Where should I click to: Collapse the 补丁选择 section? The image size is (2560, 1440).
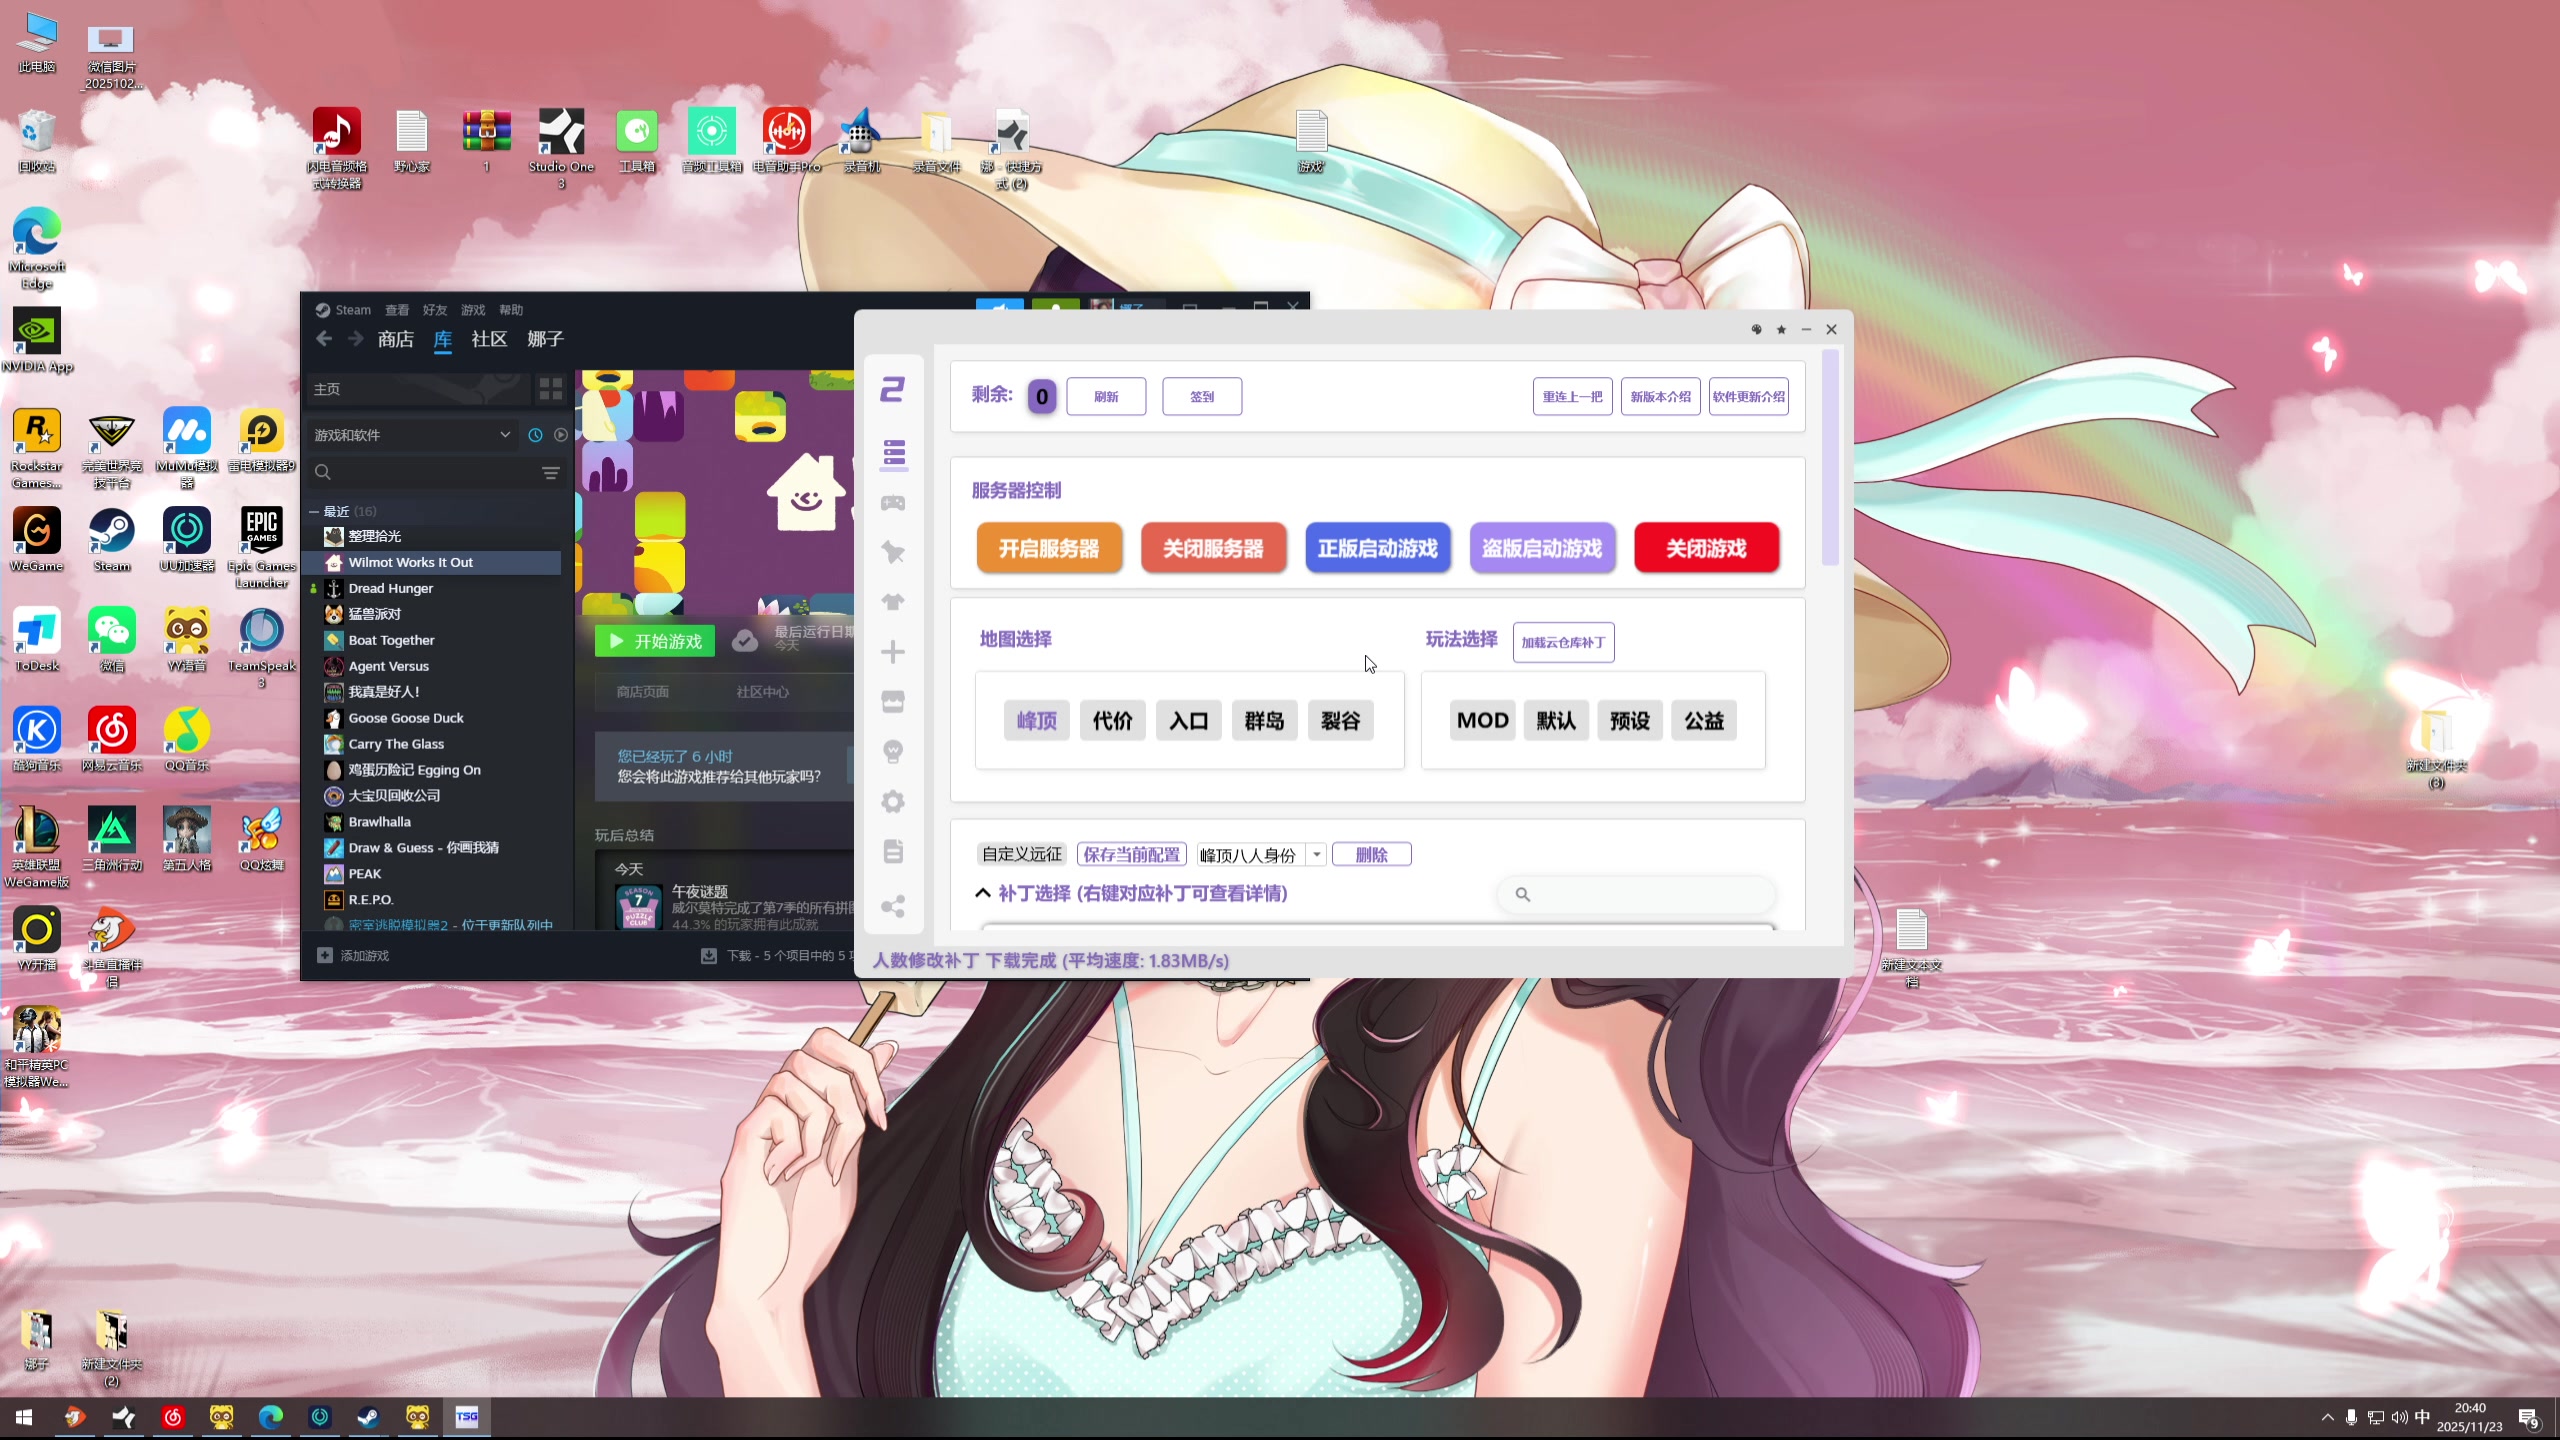tap(983, 893)
